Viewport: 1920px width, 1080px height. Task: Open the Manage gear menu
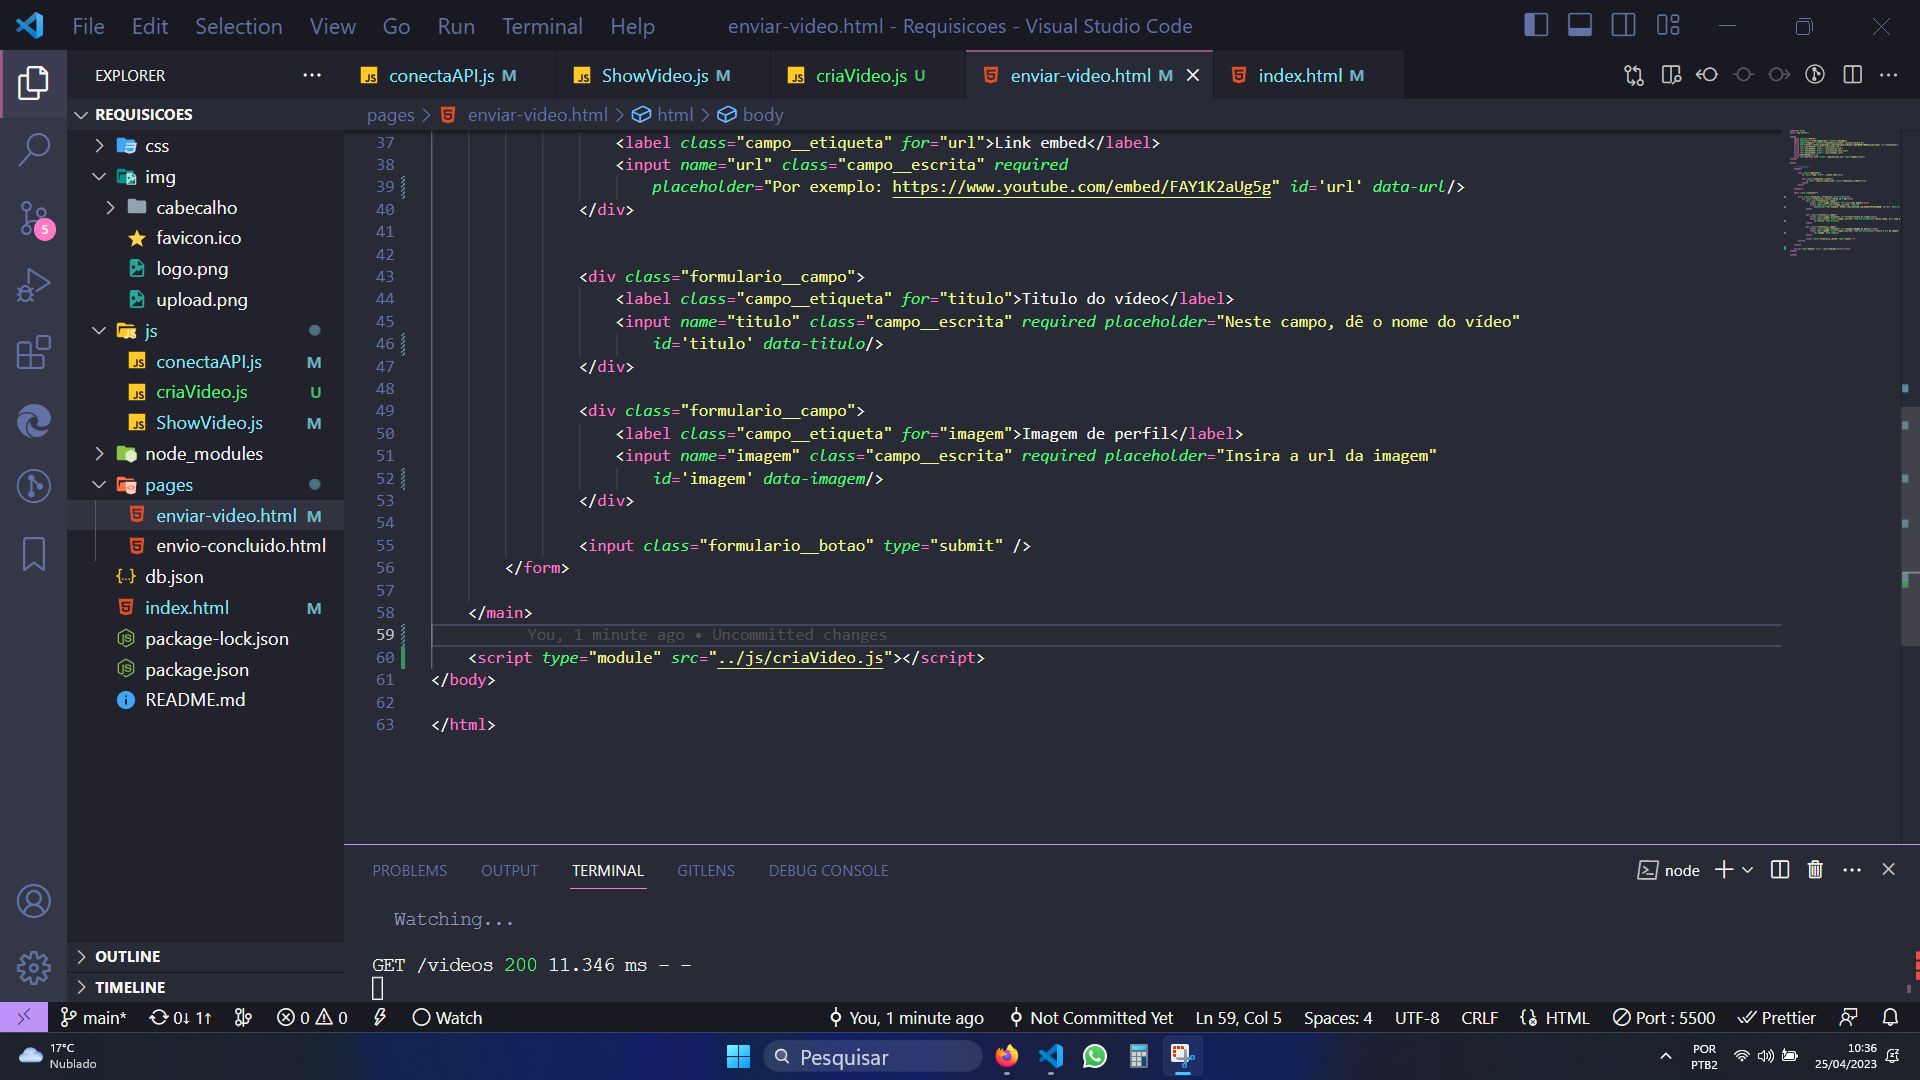33,967
